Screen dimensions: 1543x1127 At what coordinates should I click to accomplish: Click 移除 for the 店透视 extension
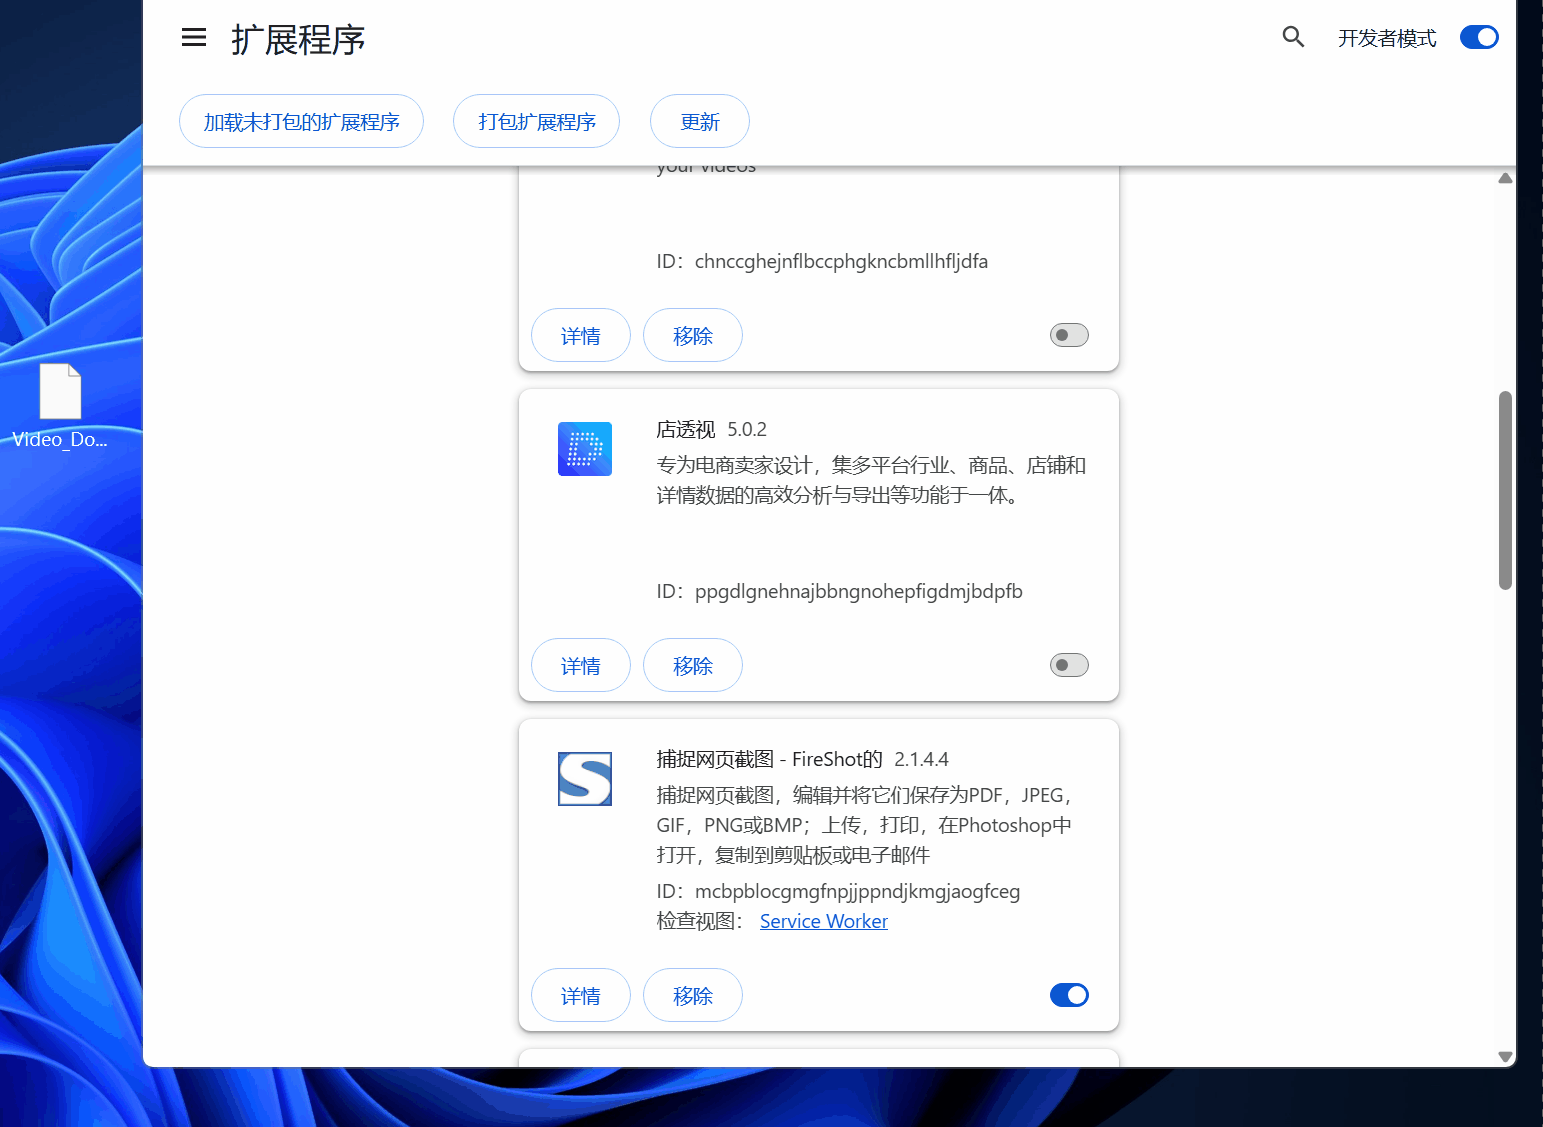tap(693, 665)
